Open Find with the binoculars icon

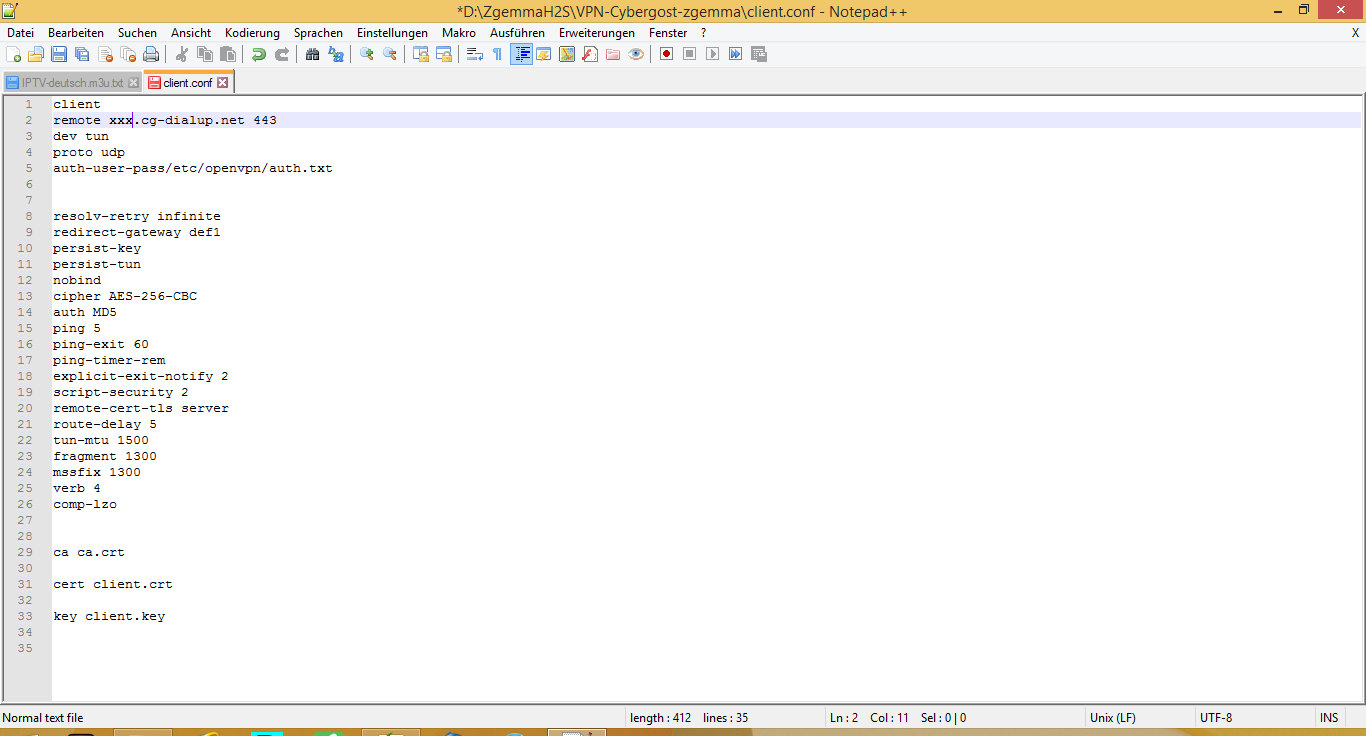point(313,54)
